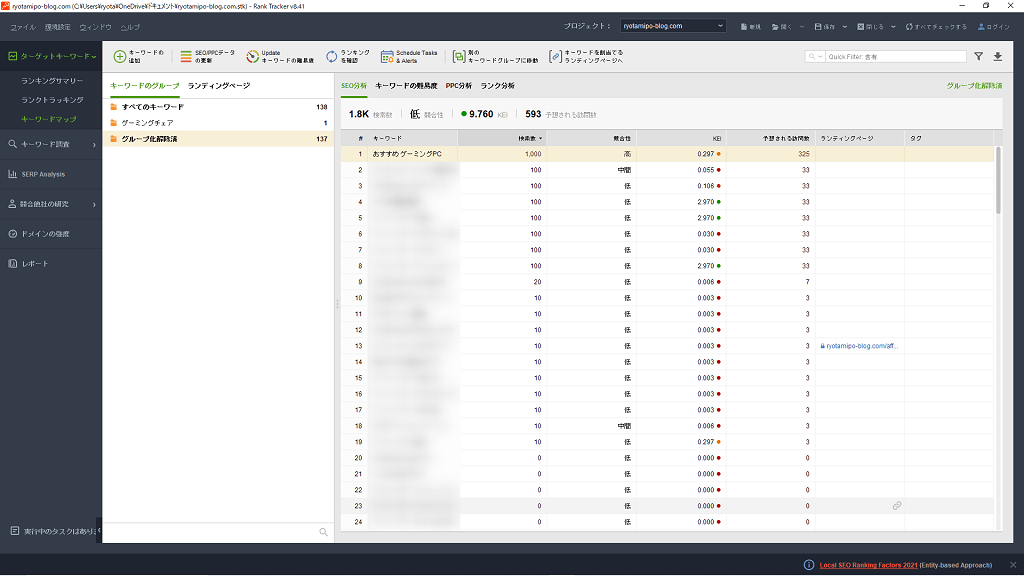
Task: Click the export download icon
Action: (x=997, y=57)
